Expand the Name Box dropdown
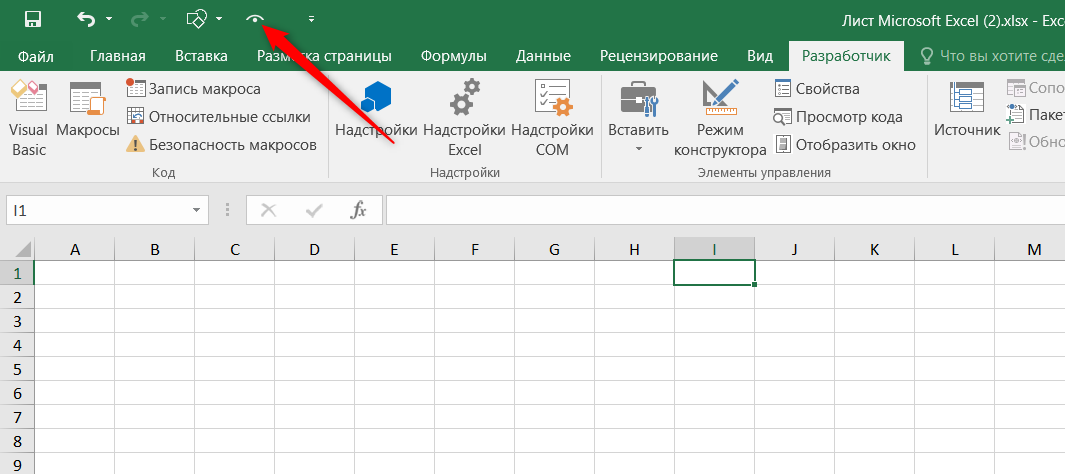Screen dimensions: 1065x474 (197, 211)
